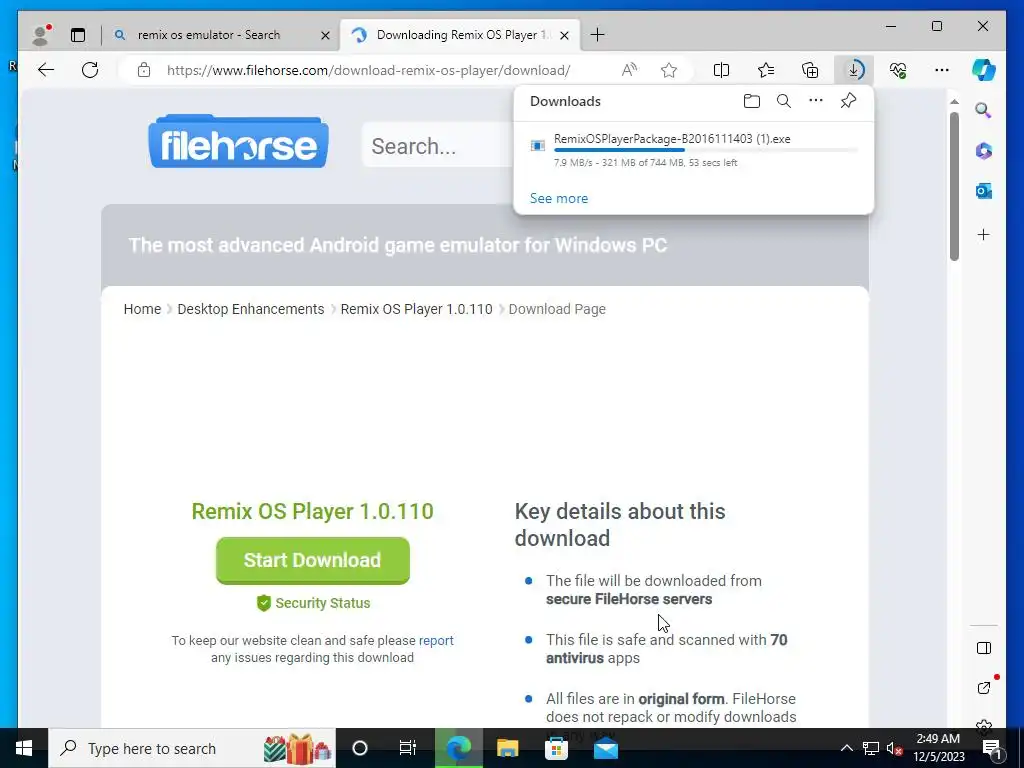
Task: Refresh the page with the reload icon
Action: [x=90, y=70]
